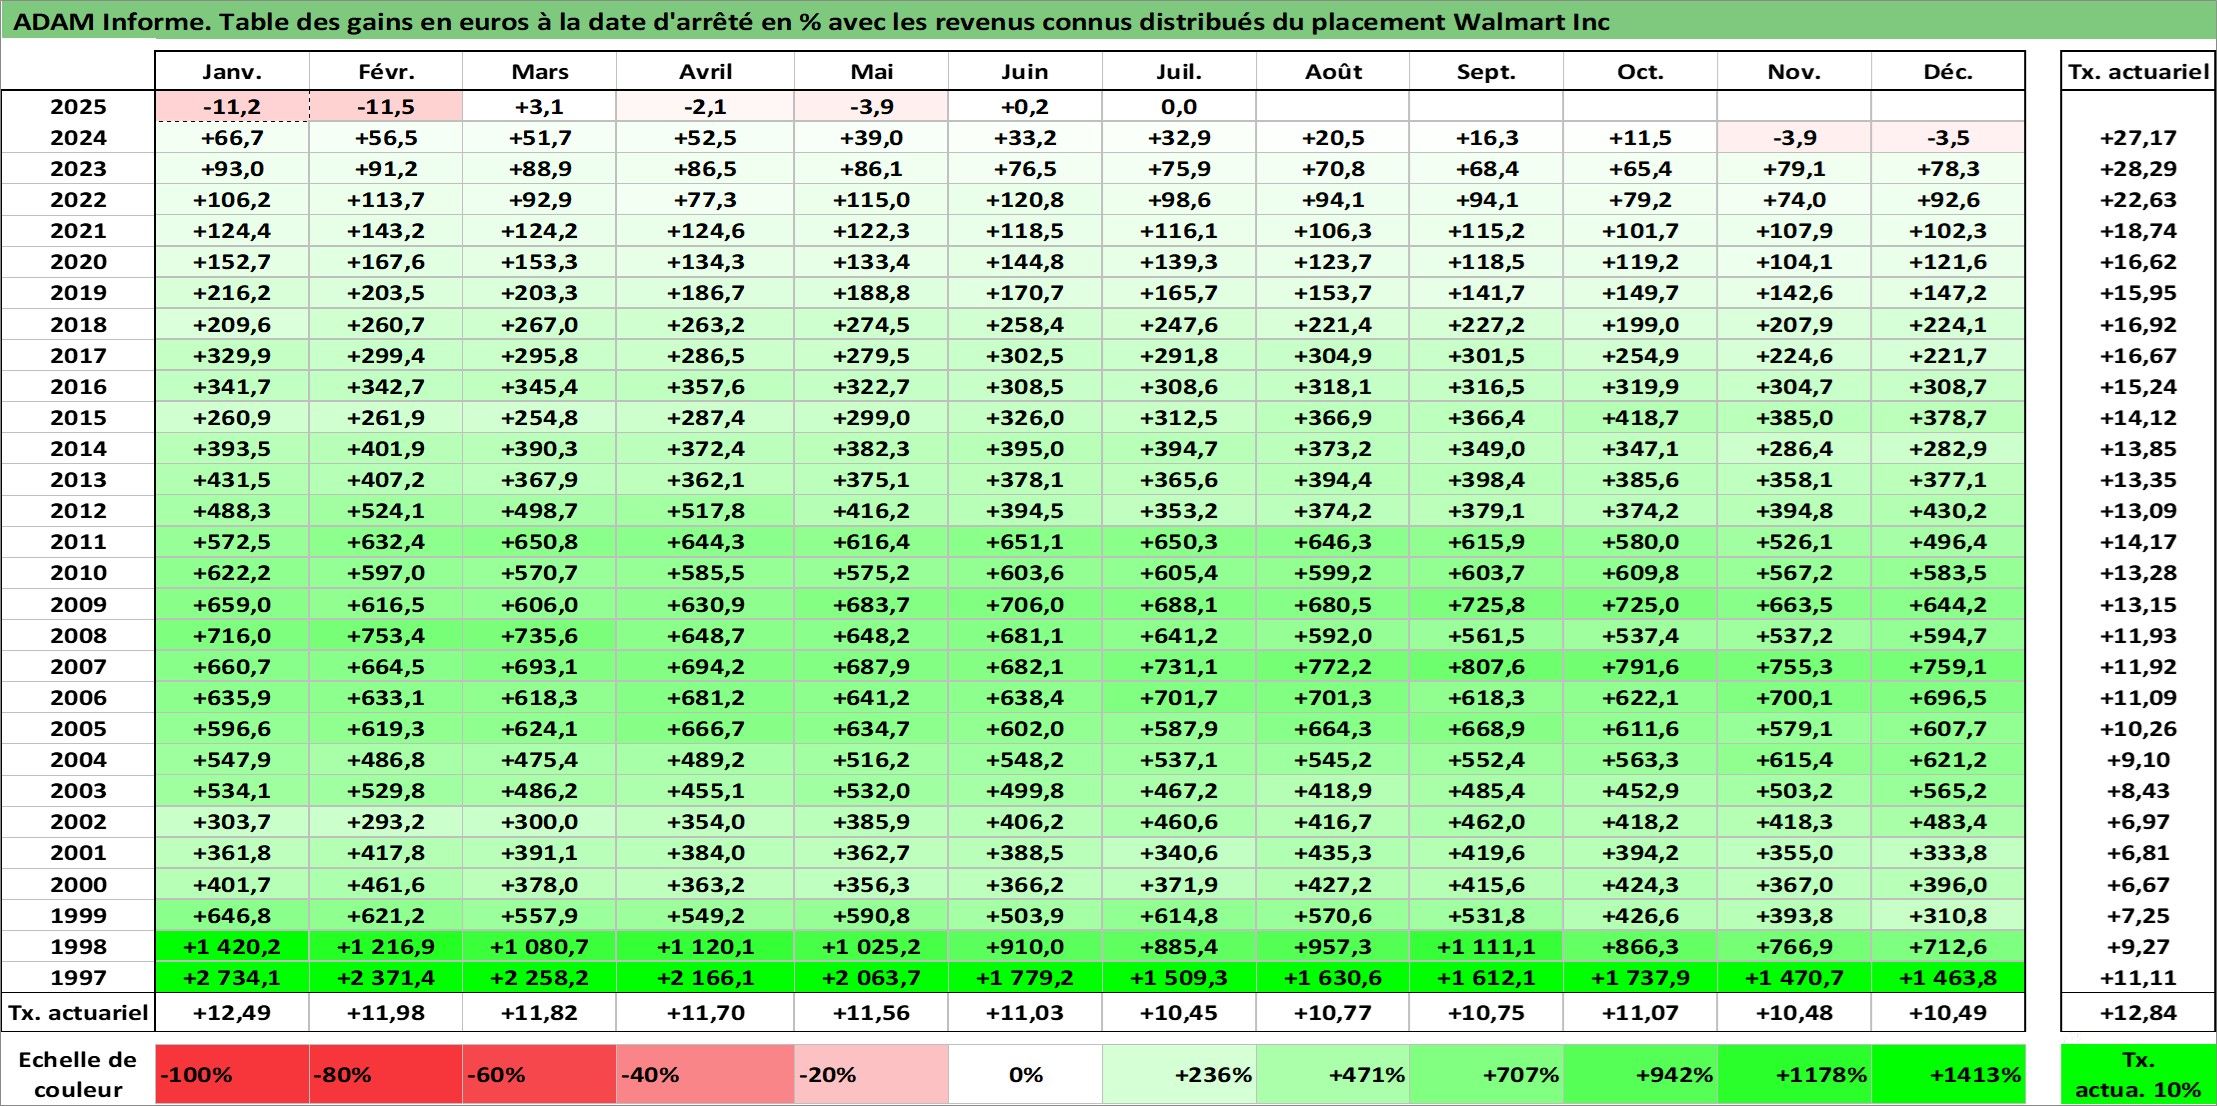Click the +1 111,1 cell for Sept. 1998
The height and width of the screenshot is (1106, 2217).
[x=1487, y=947]
